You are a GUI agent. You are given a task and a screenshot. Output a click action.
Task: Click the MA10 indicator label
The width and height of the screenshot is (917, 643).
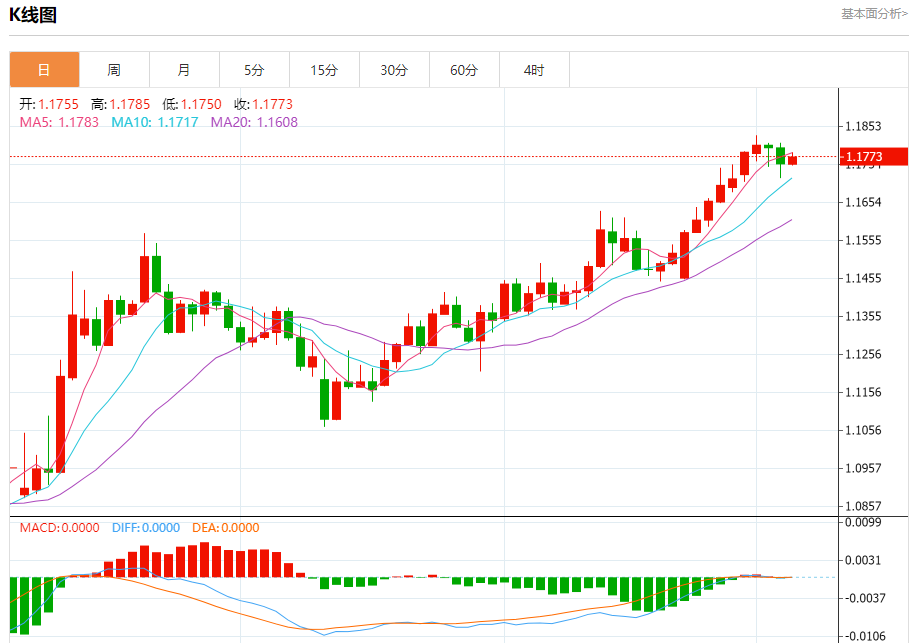pos(154,122)
